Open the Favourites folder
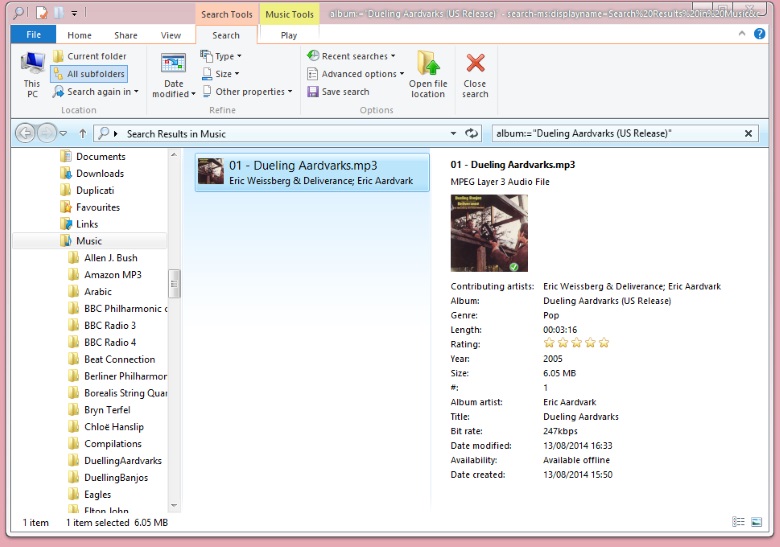The image size is (780, 547). [90, 207]
